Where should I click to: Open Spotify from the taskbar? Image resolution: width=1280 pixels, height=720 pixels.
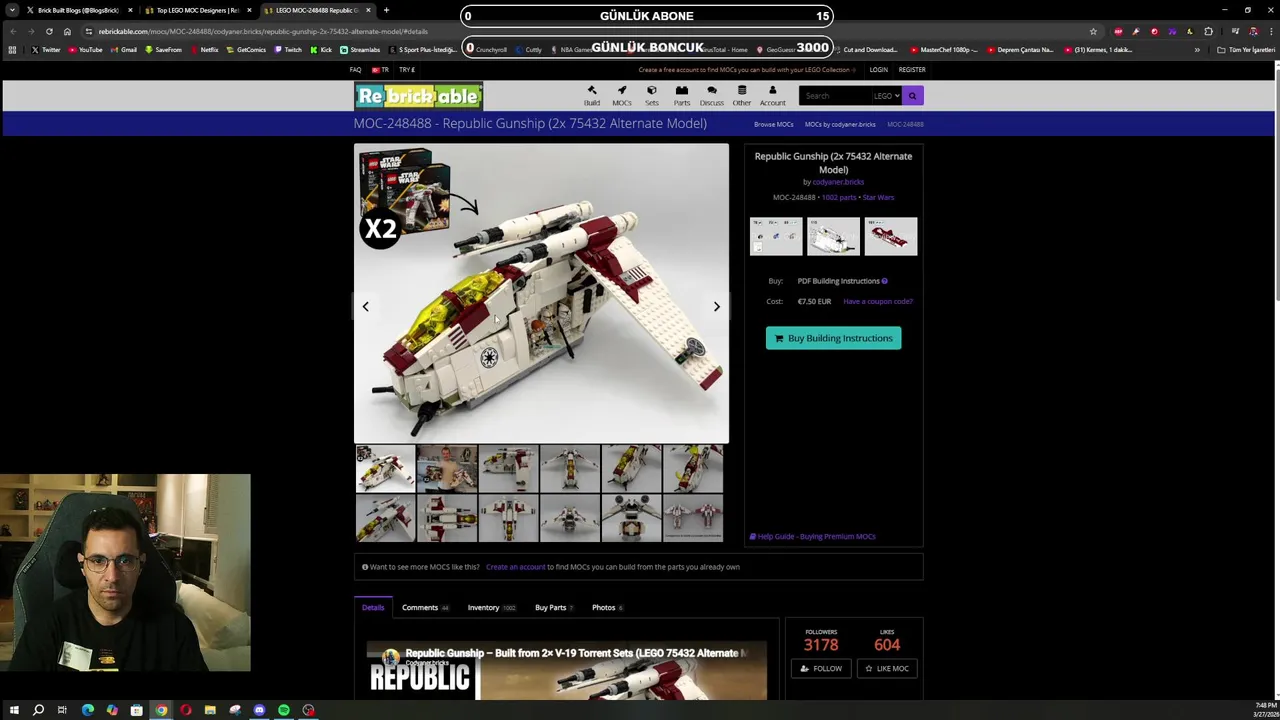click(x=284, y=710)
